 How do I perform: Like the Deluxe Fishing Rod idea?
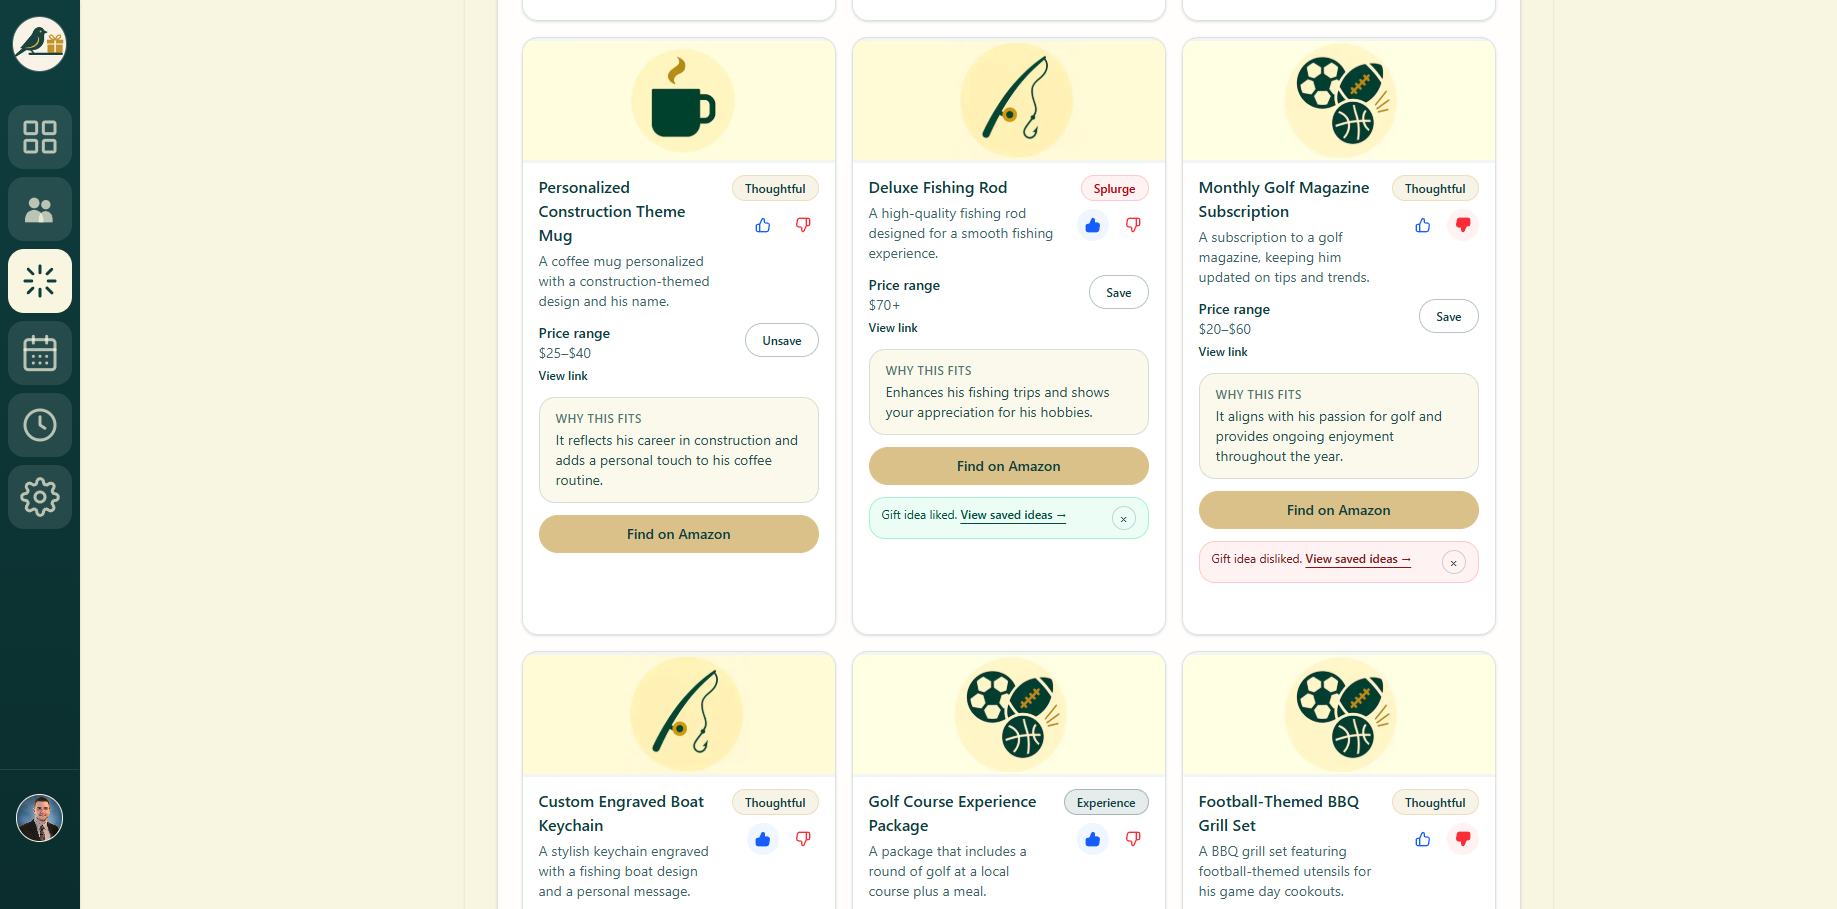tap(1092, 225)
